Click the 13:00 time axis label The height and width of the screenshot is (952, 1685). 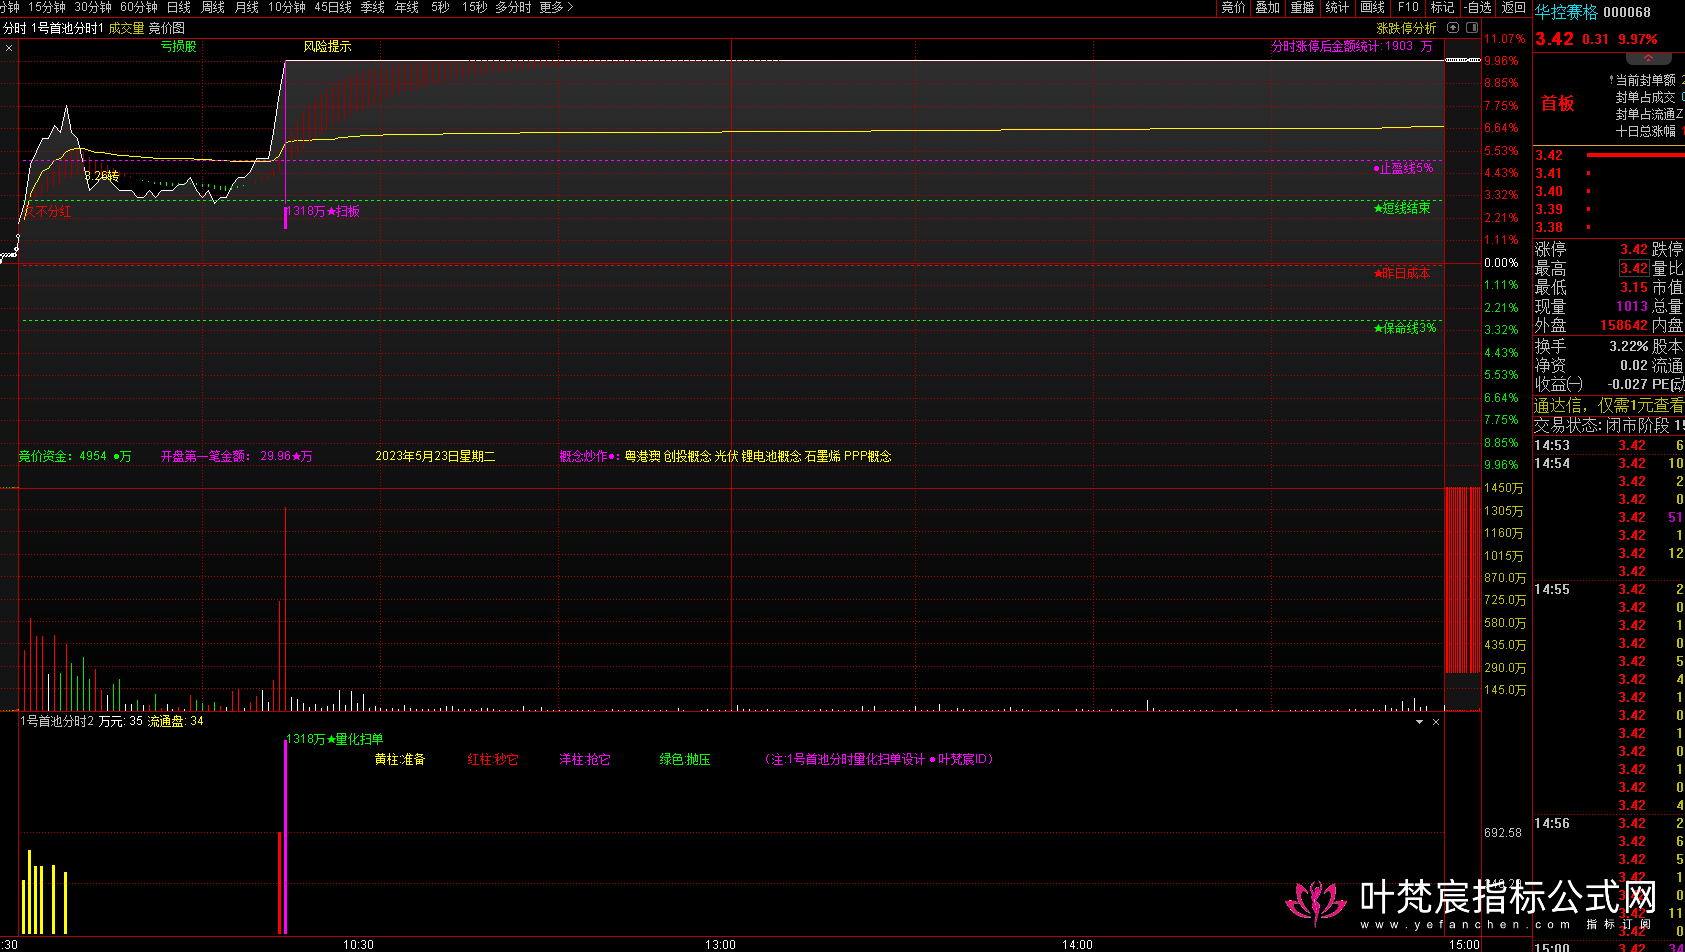(x=720, y=944)
